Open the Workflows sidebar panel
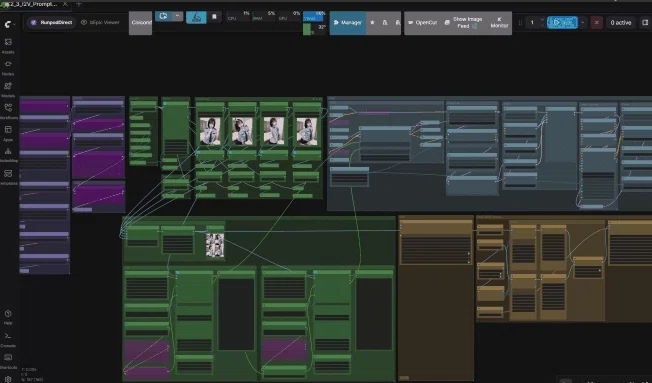 (8, 111)
